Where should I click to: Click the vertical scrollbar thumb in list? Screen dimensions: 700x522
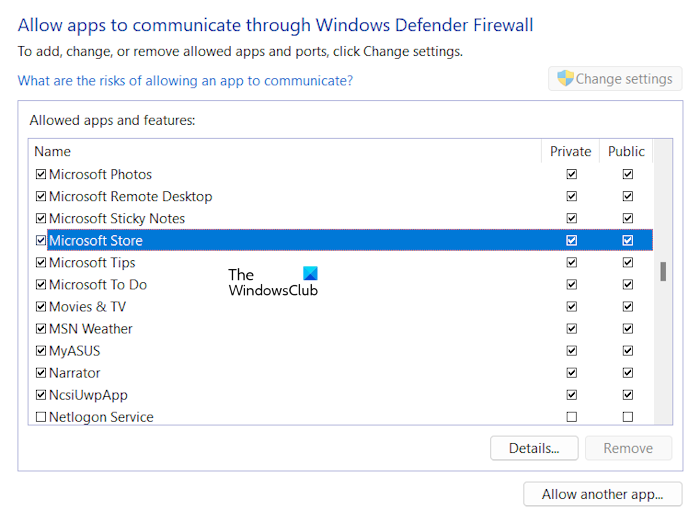click(663, 271)
